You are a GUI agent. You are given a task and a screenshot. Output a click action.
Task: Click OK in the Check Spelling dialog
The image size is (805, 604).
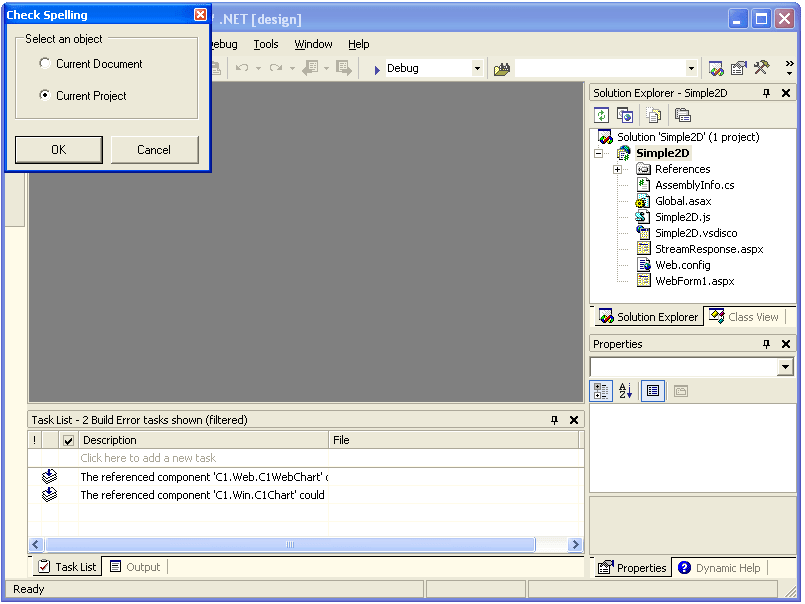pyautogui.click(x=56, y=149)
